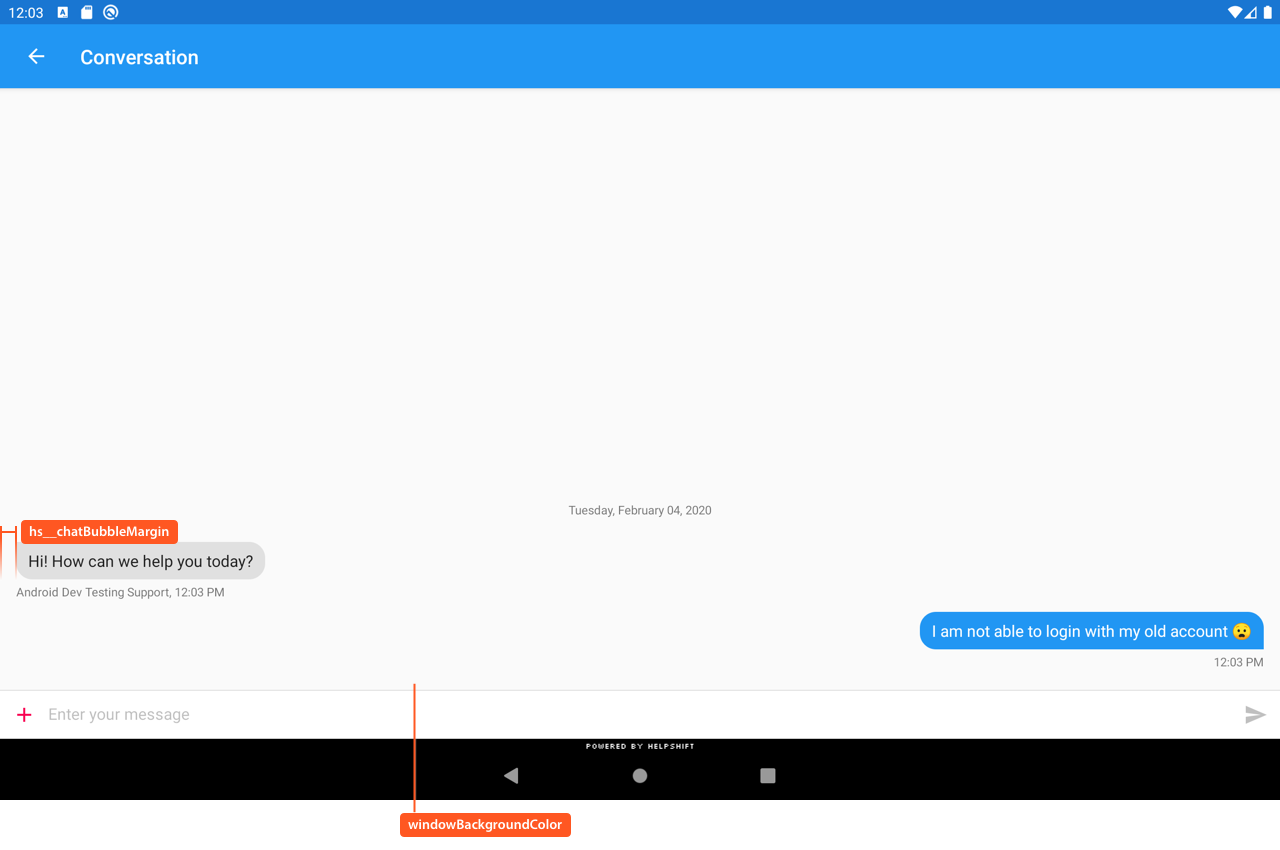
Task: Click the windowBackgroundColor annotation label
Action: (x=485, y=825)
